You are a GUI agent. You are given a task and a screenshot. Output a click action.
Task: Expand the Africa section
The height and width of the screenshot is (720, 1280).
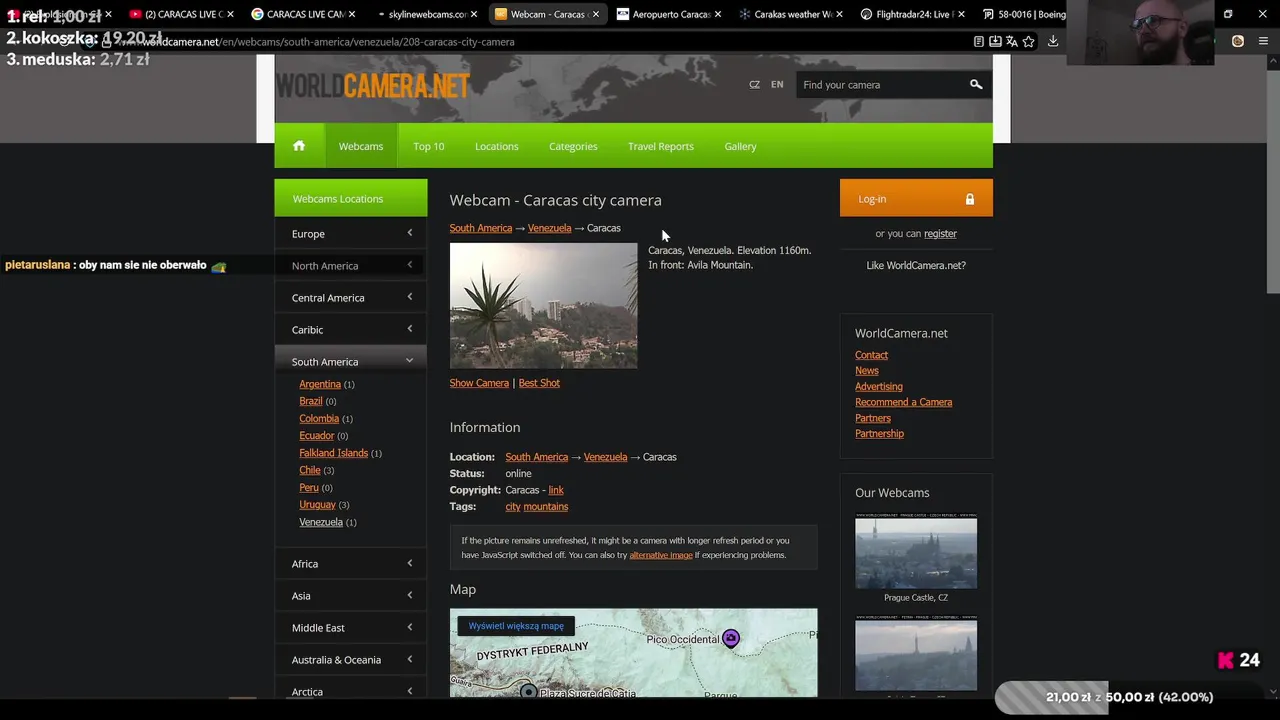351,564
